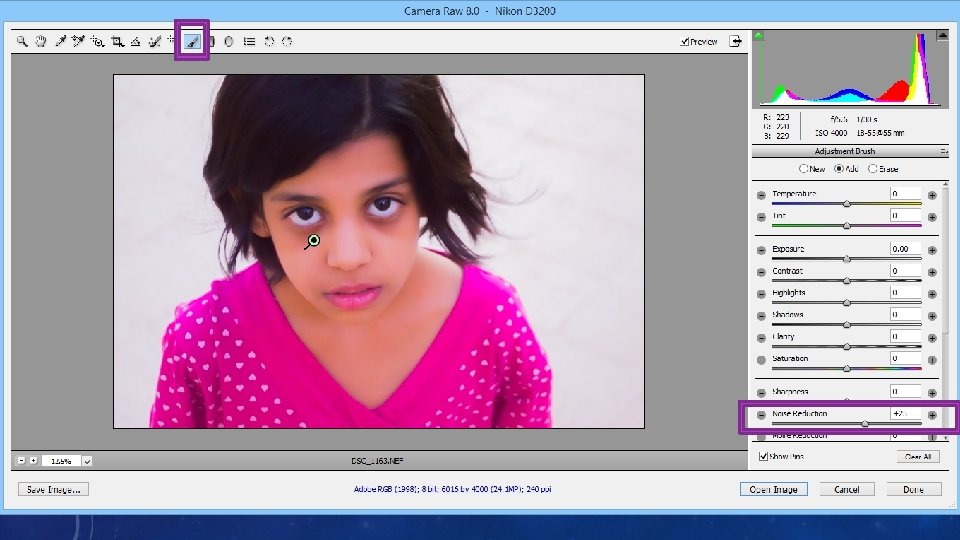Select the Radial Filter tool

click(x=229, y=41)
